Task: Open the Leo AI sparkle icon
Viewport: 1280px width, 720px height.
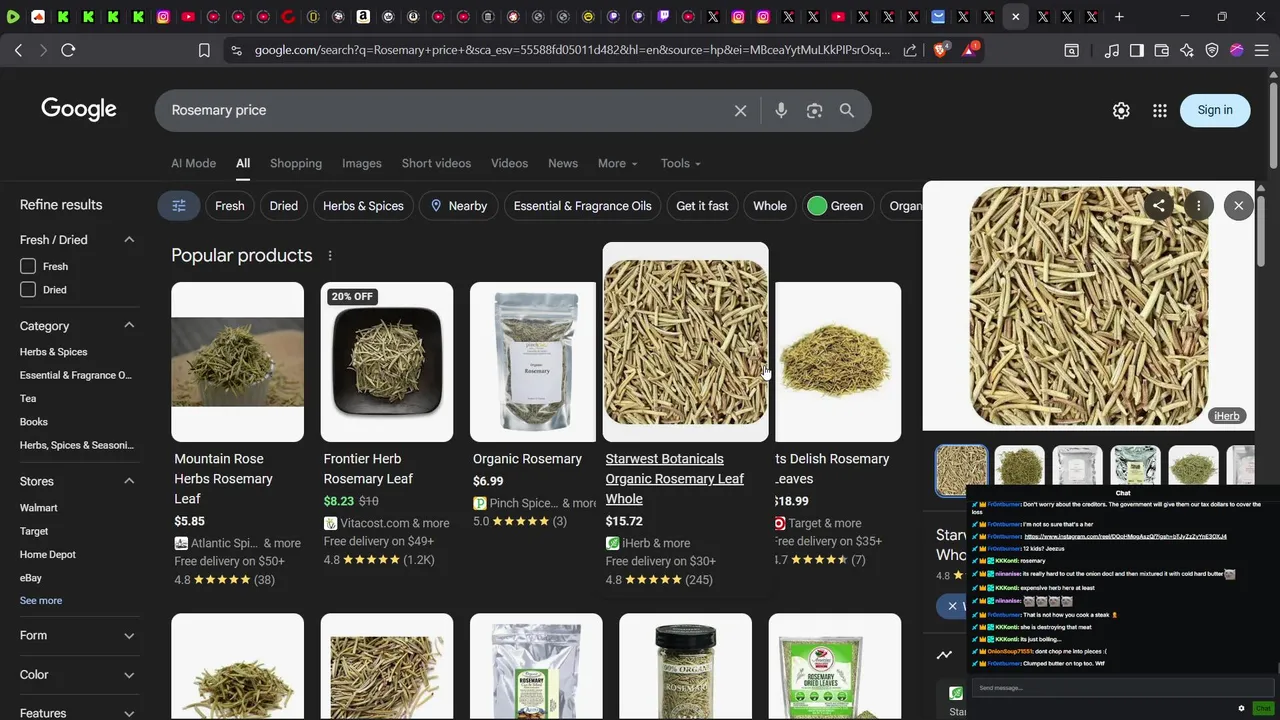Action: (1187, 50)
